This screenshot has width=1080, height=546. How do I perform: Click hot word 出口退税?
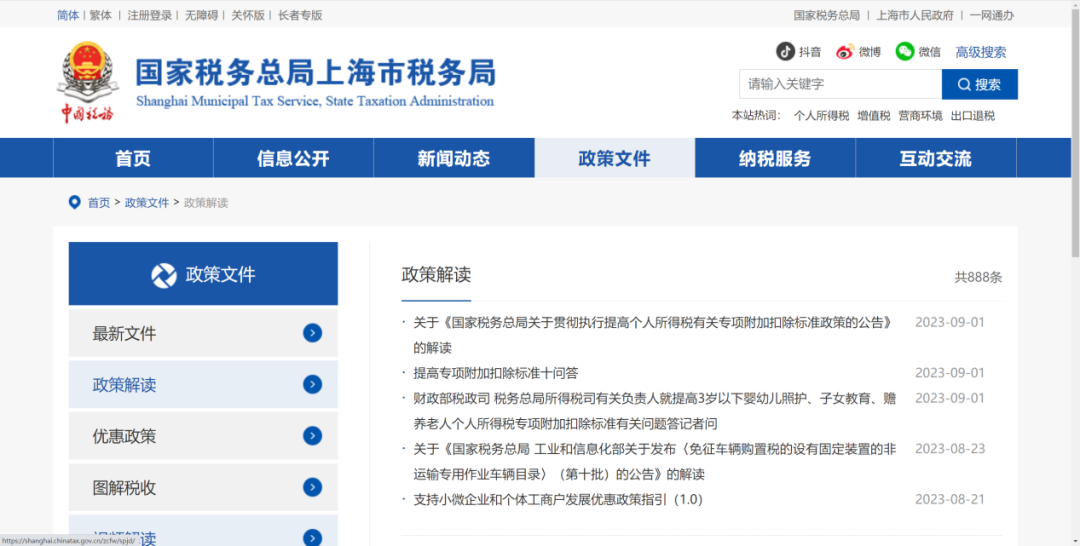973,116
